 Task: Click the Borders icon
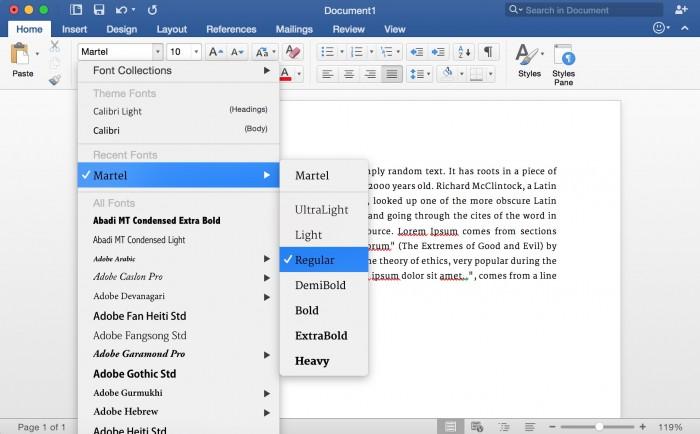[476, 74]
